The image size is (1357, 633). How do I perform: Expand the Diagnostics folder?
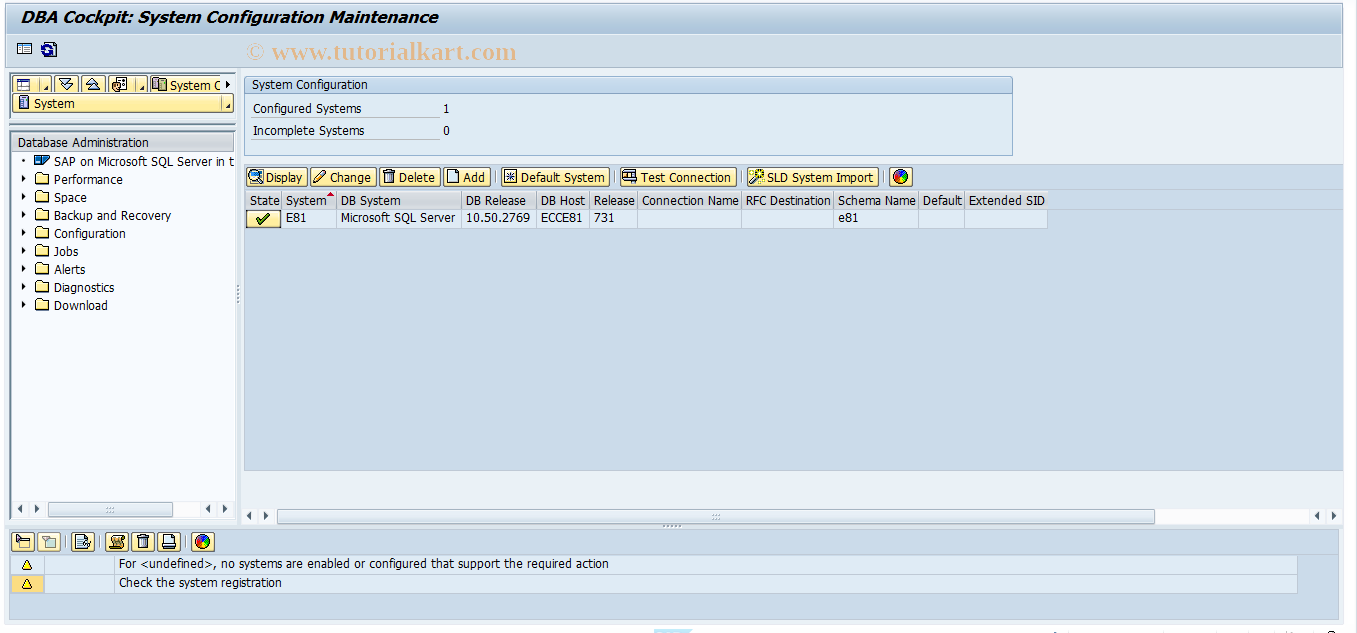coord(24,287)
